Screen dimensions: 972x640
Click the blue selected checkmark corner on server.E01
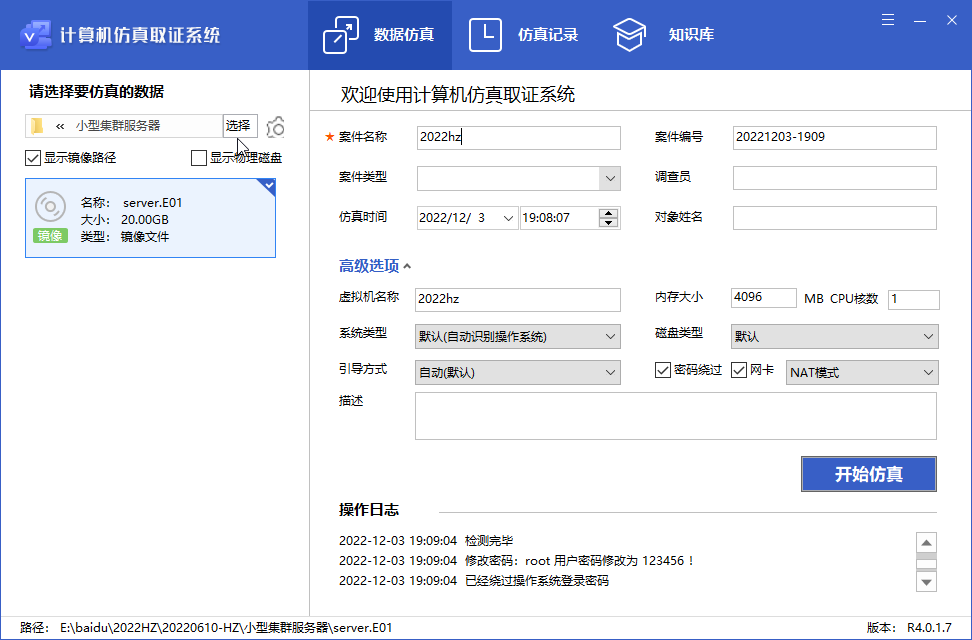coord(269,185)
